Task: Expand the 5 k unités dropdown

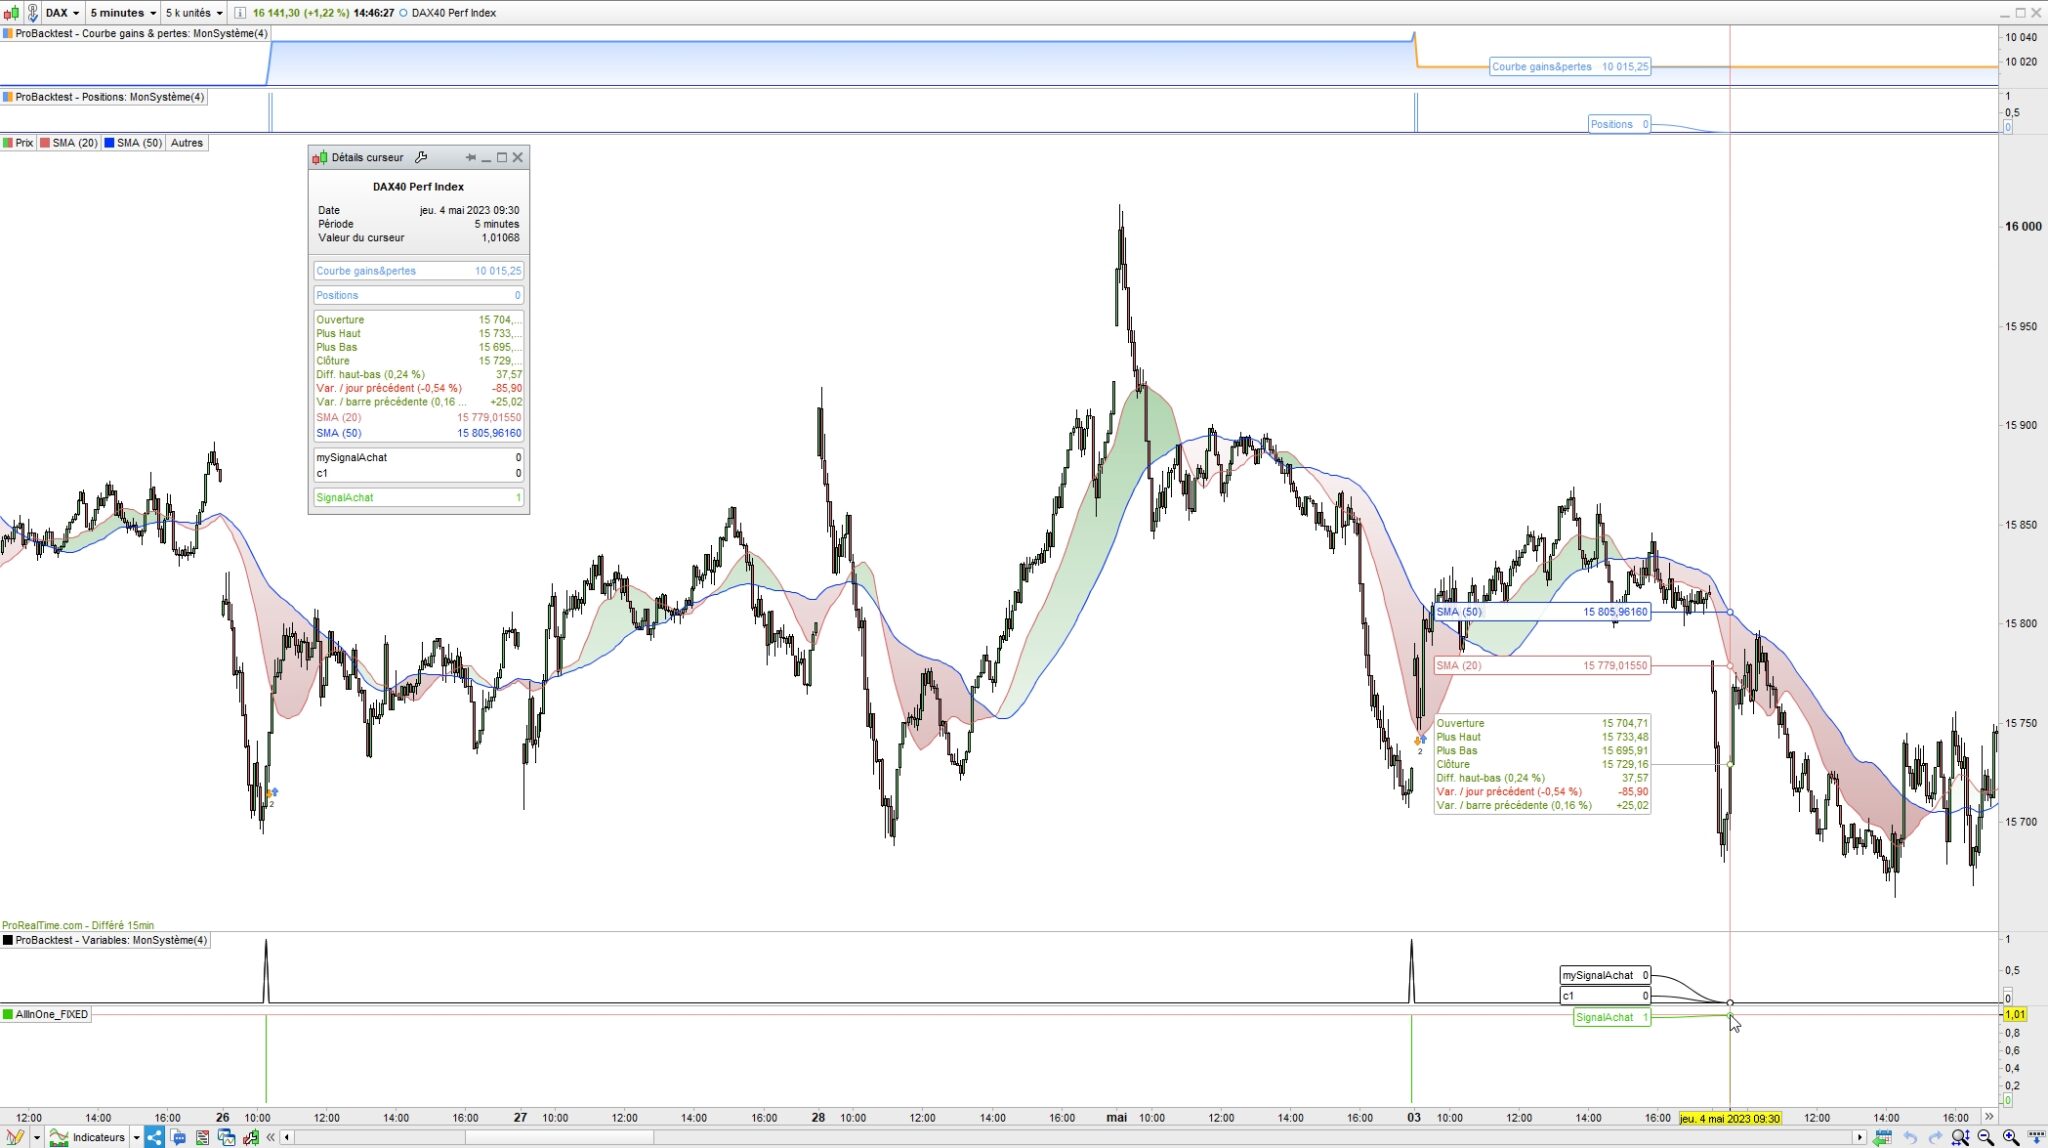Action: [x=194, y=13]
